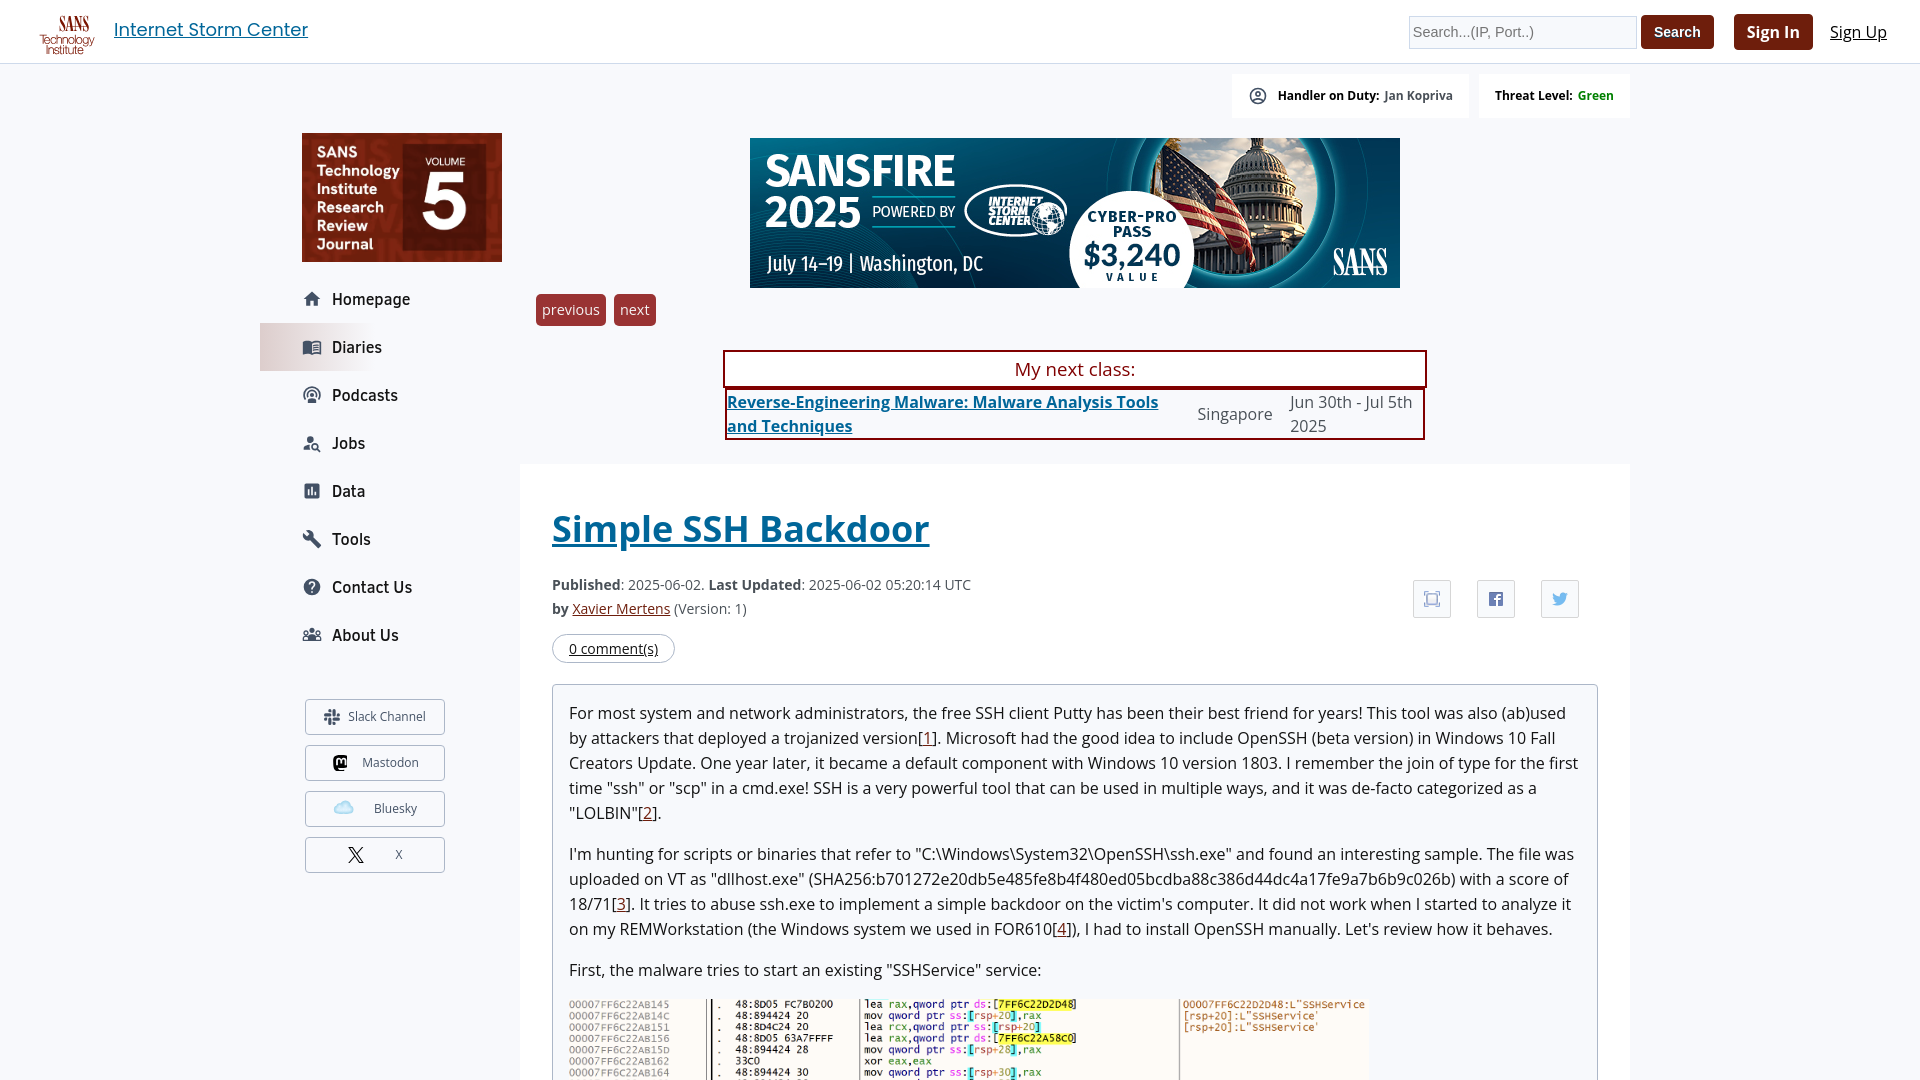Viewport: 1920px width, 1080px height.
Task: Open Jan Kopriva handler profile
Action: pos(1418,96)
